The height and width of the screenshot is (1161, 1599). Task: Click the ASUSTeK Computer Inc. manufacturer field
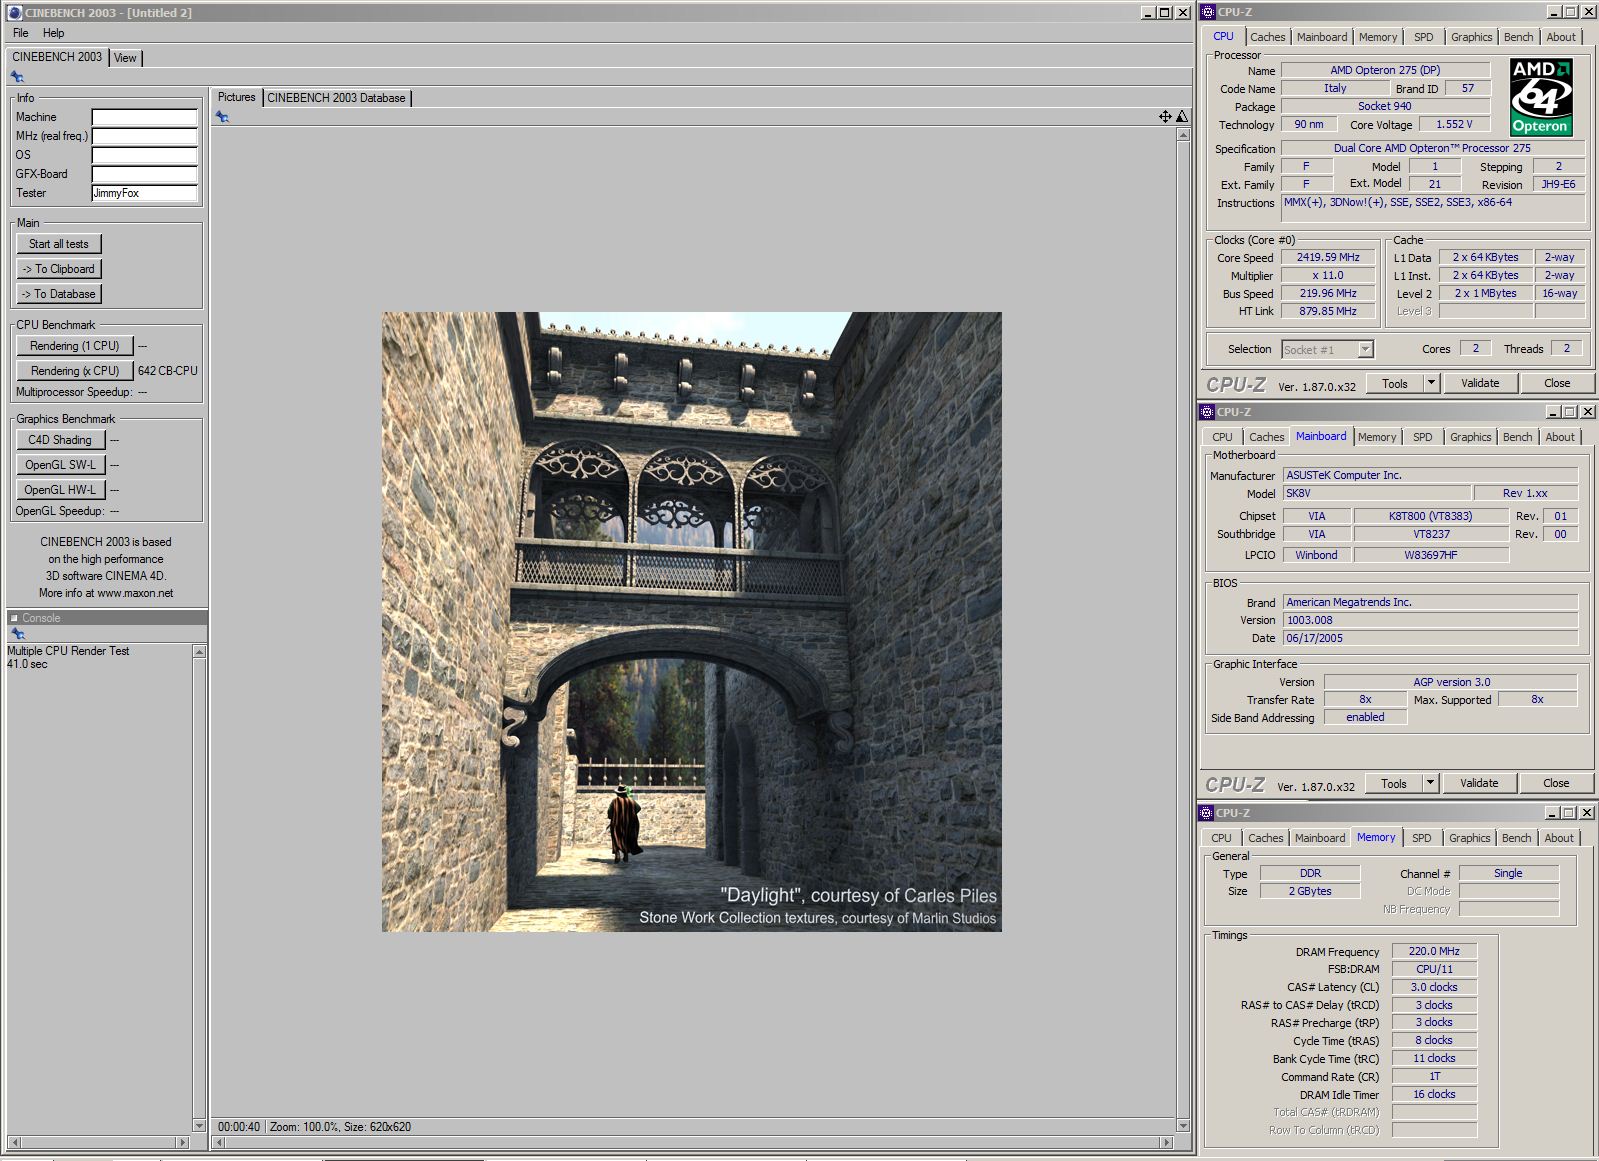[1431, 475]
